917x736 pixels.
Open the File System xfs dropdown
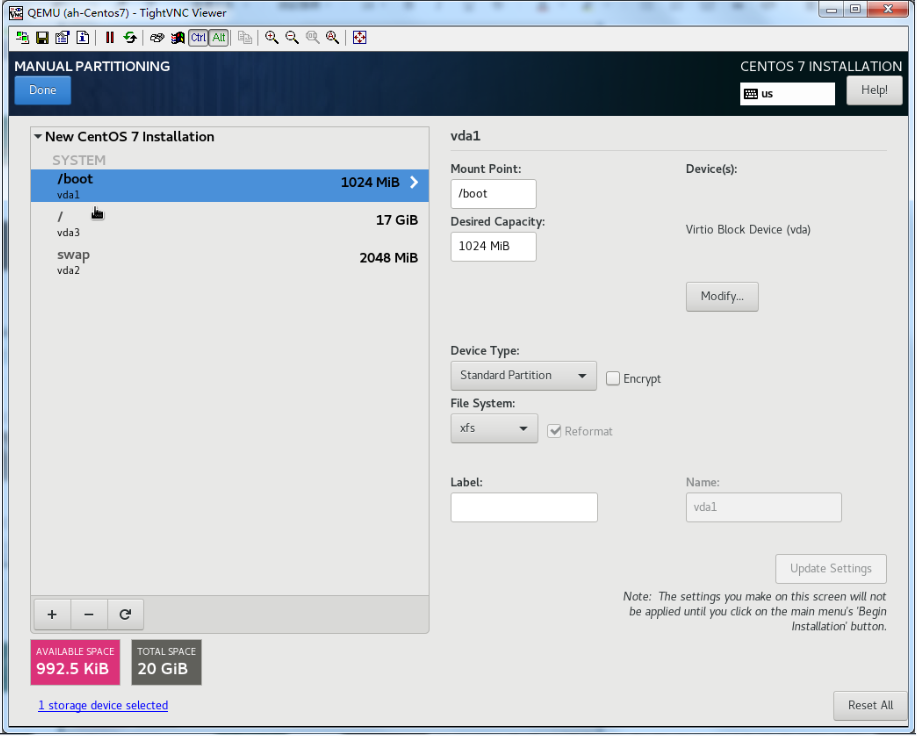(x=494, y=429)
